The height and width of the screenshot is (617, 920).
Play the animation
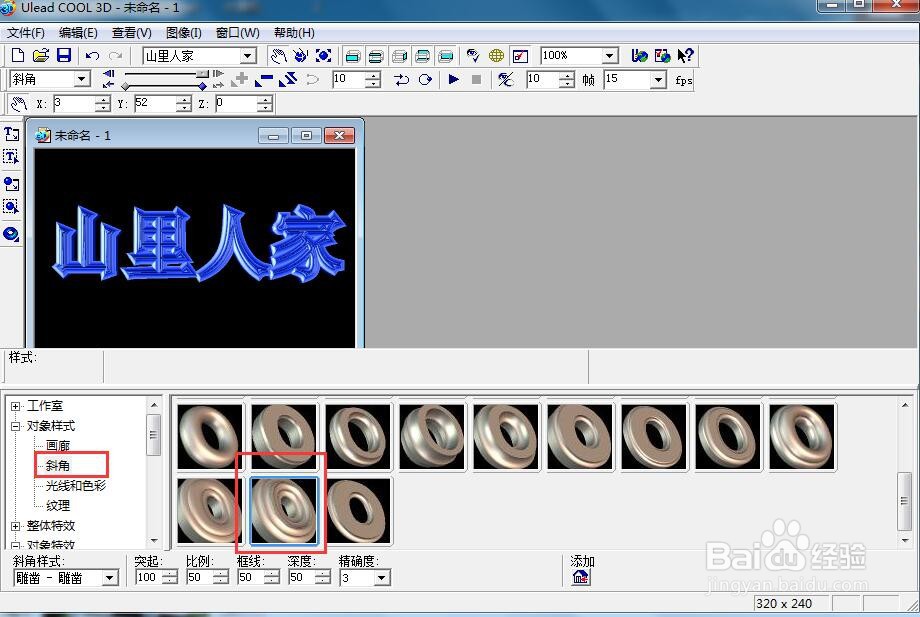coord(453,79)
